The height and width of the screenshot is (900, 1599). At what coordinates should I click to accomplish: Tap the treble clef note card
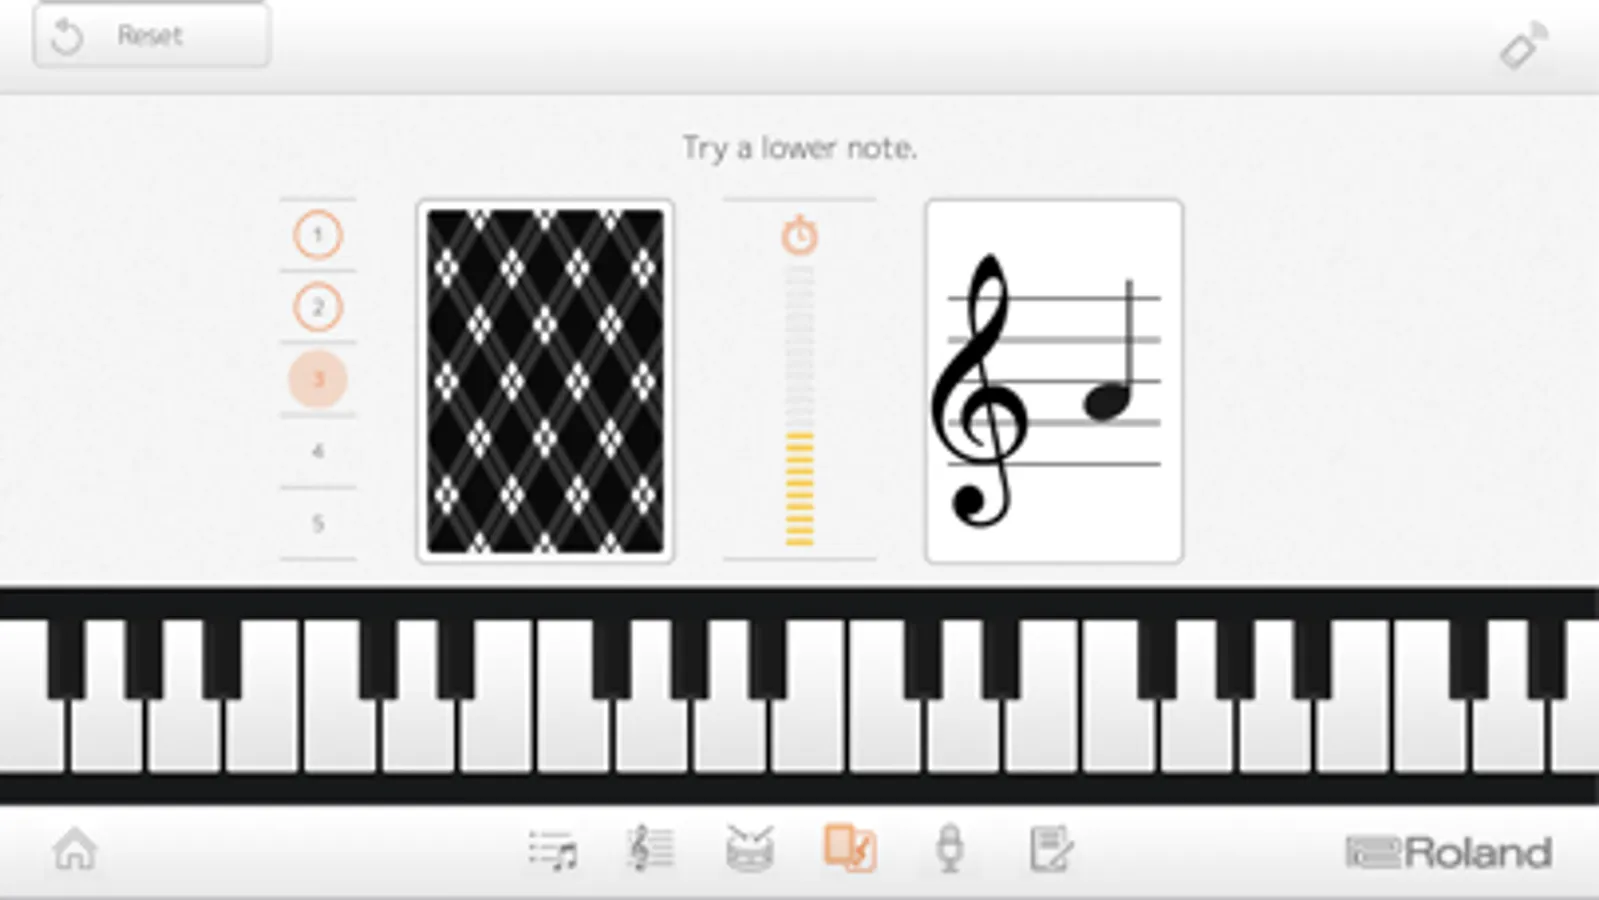(x=1054, y=381)
